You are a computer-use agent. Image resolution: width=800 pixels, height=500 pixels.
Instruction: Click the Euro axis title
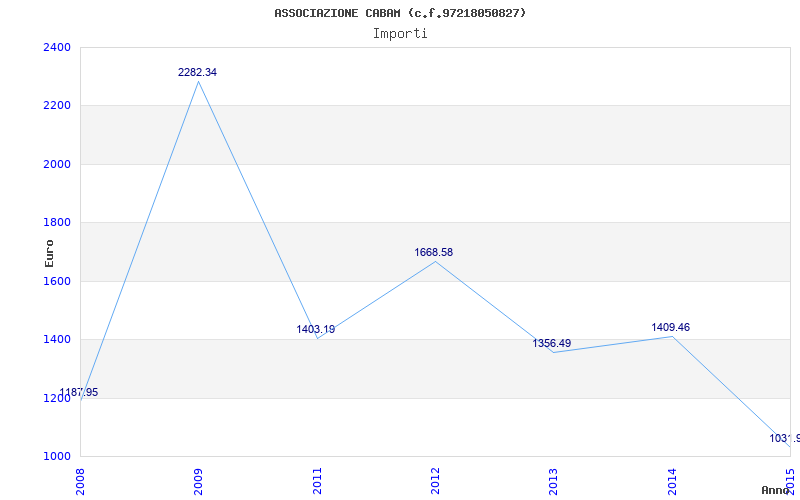tap(49, 253)
